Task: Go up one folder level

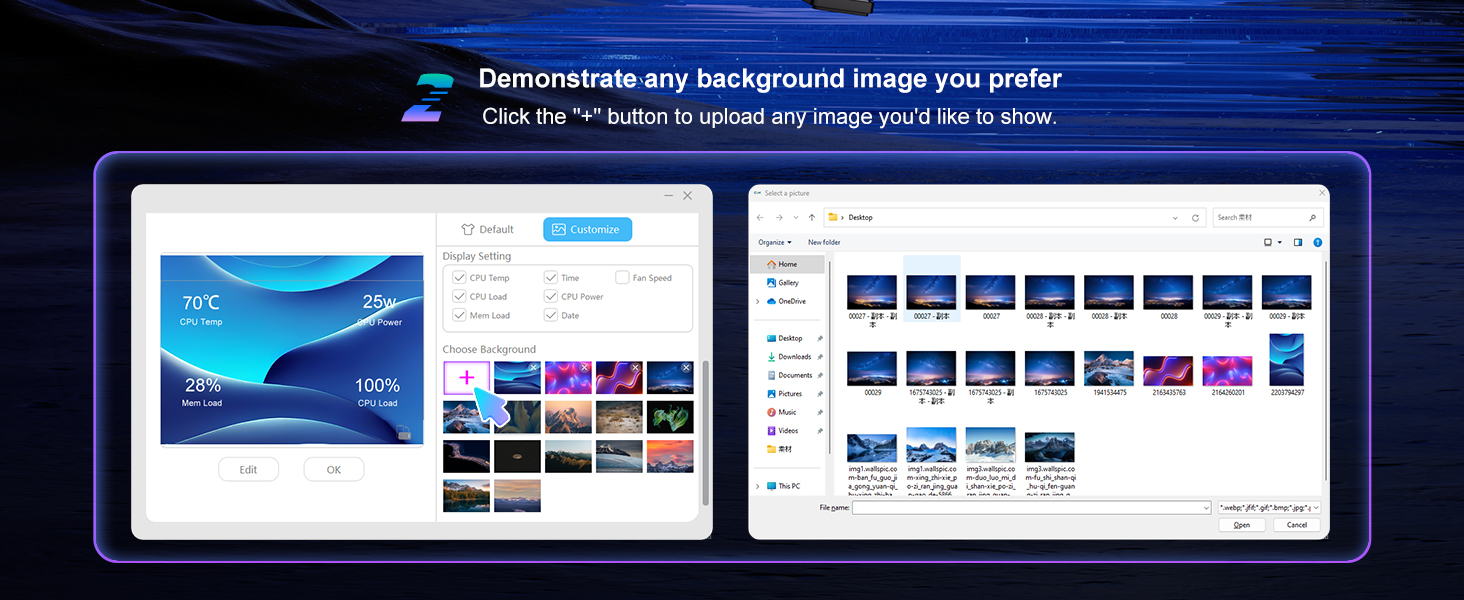Action: click(811, 217)
